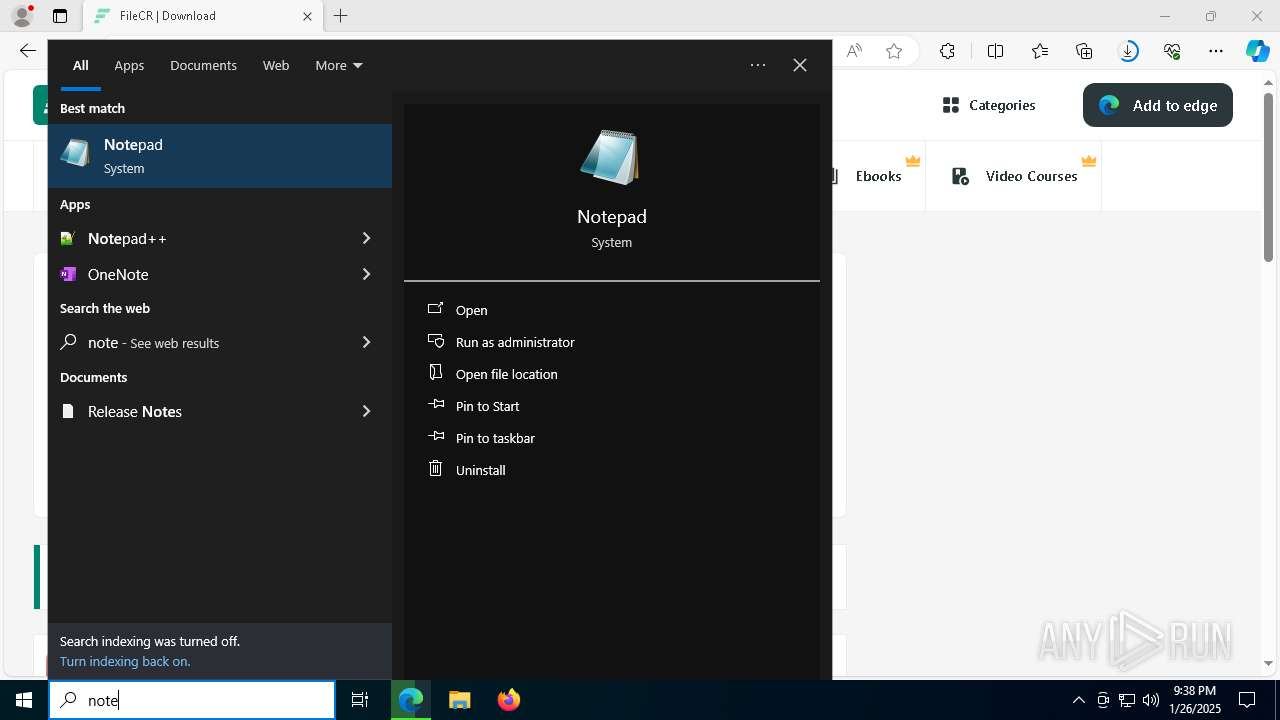Screen dimensions: 1280x720
Task: Open Edge Favorites list
Action: 1040,51
